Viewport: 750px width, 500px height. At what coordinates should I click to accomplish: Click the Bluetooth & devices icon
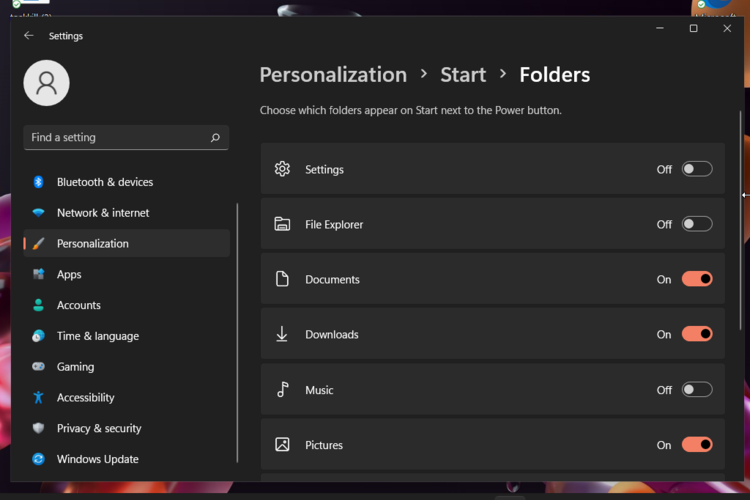tap(38, 182)
